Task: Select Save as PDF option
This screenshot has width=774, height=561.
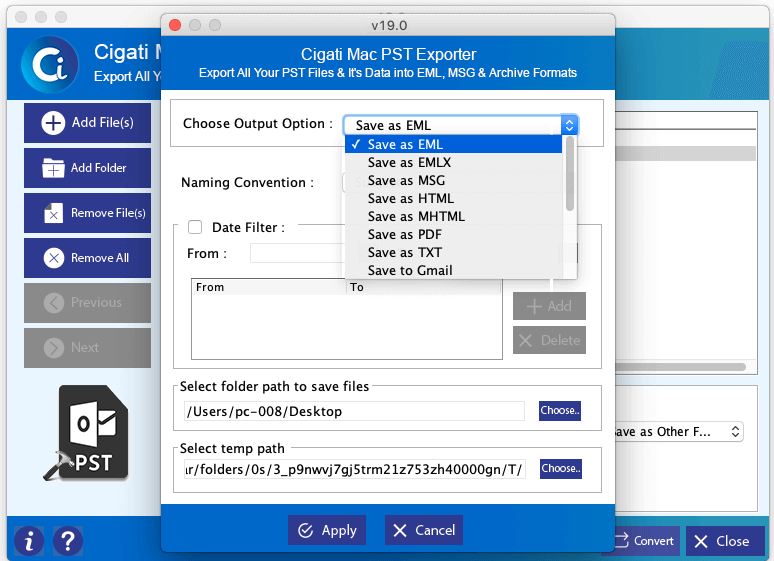Action: click(x=453, y=235)
